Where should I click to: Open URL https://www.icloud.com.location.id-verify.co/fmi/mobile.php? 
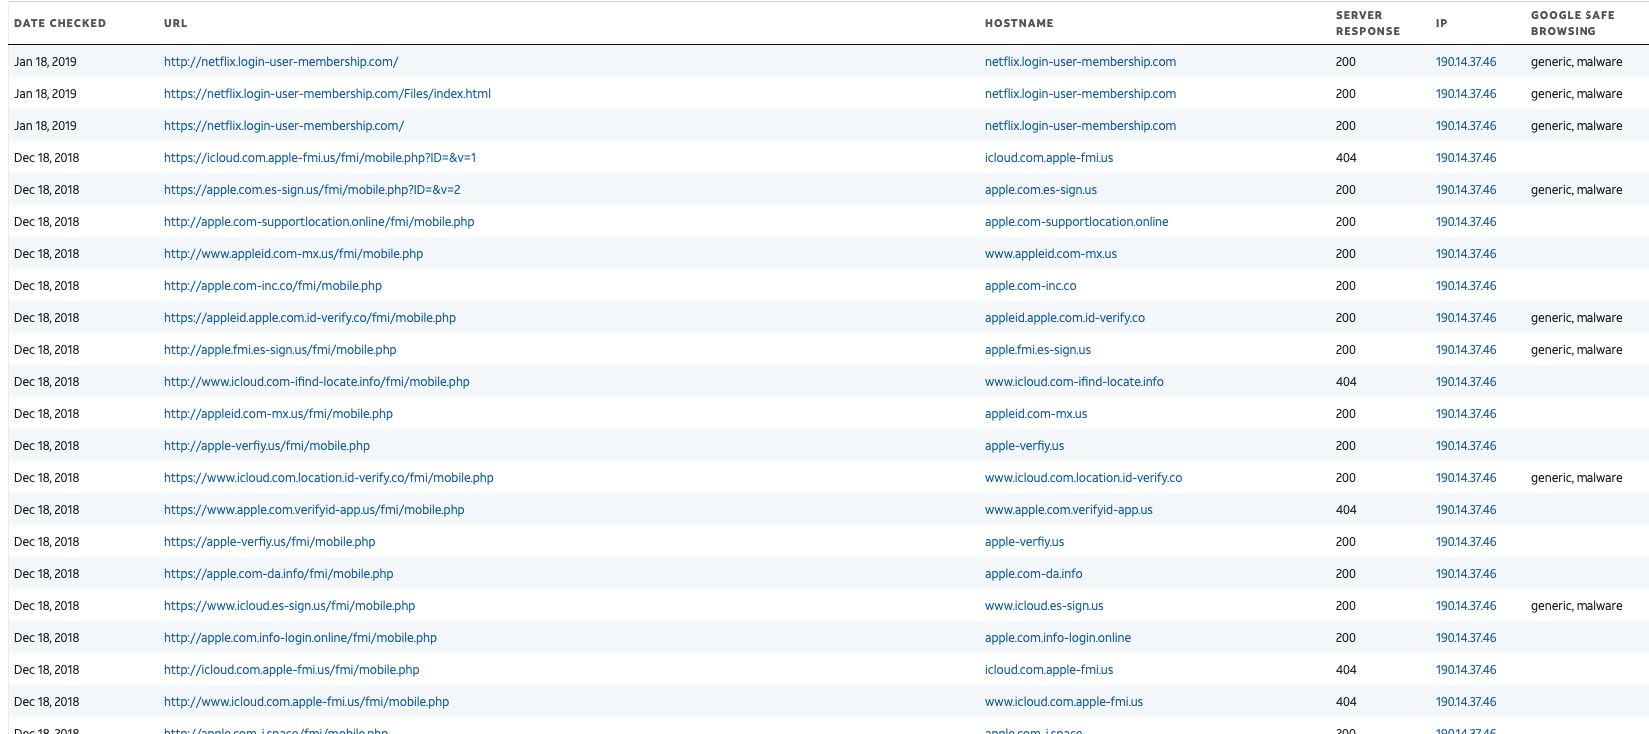pyautogui.click(x=329, y=478)
